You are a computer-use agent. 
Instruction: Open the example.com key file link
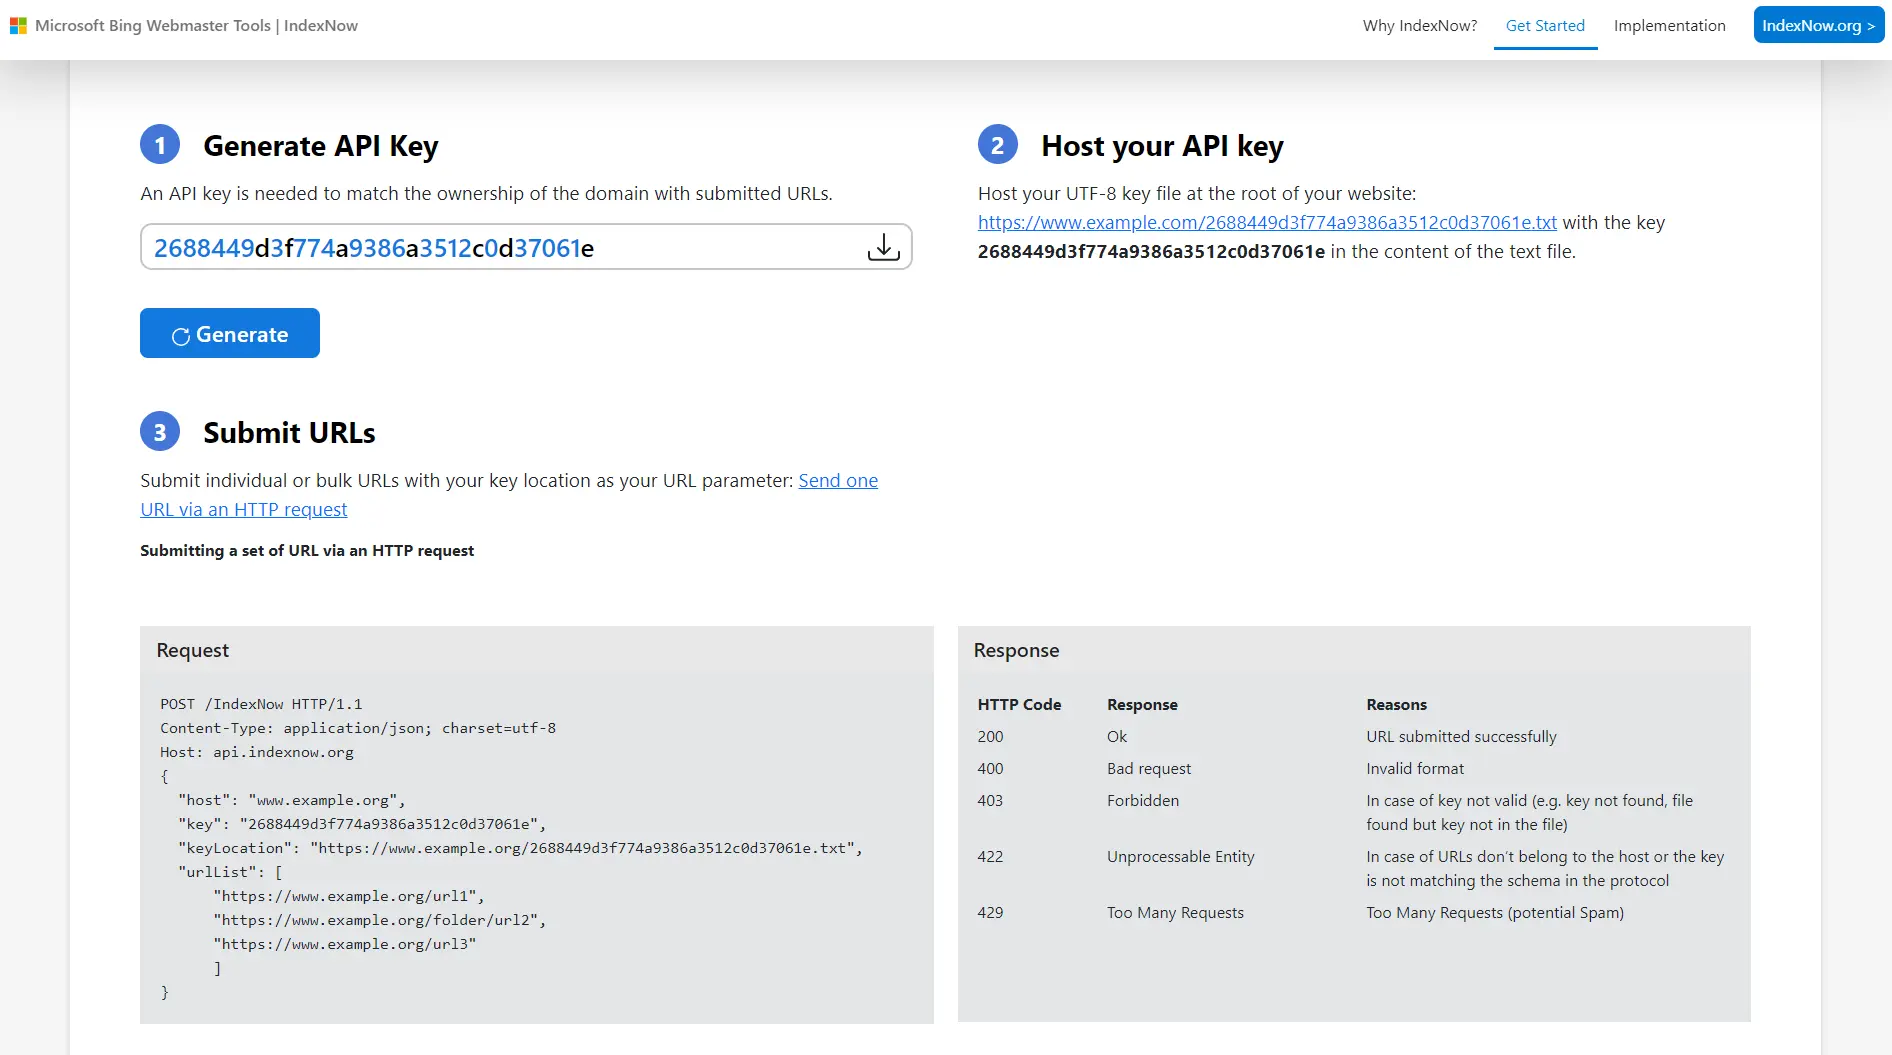tap(1266, 223)
